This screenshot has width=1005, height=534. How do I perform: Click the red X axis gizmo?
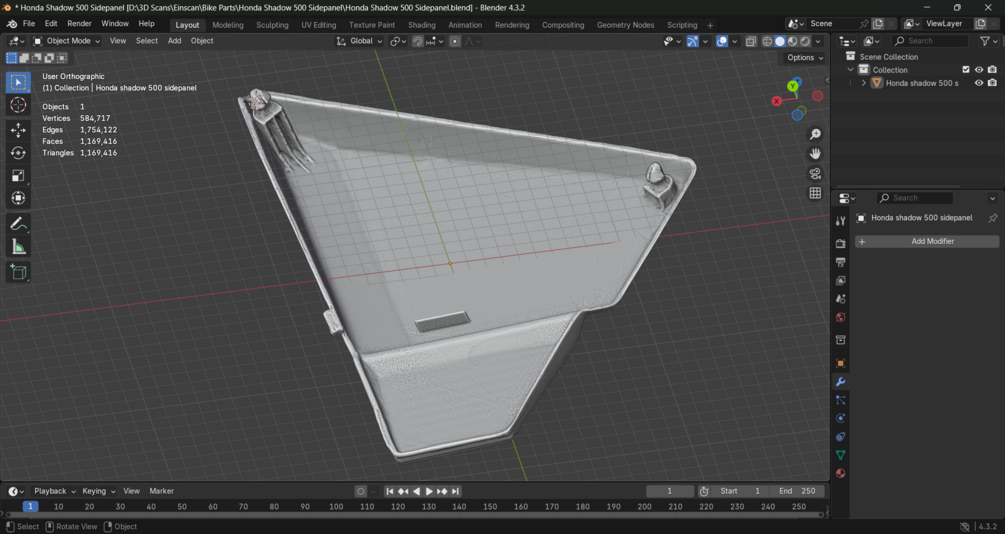pos(777,101)
